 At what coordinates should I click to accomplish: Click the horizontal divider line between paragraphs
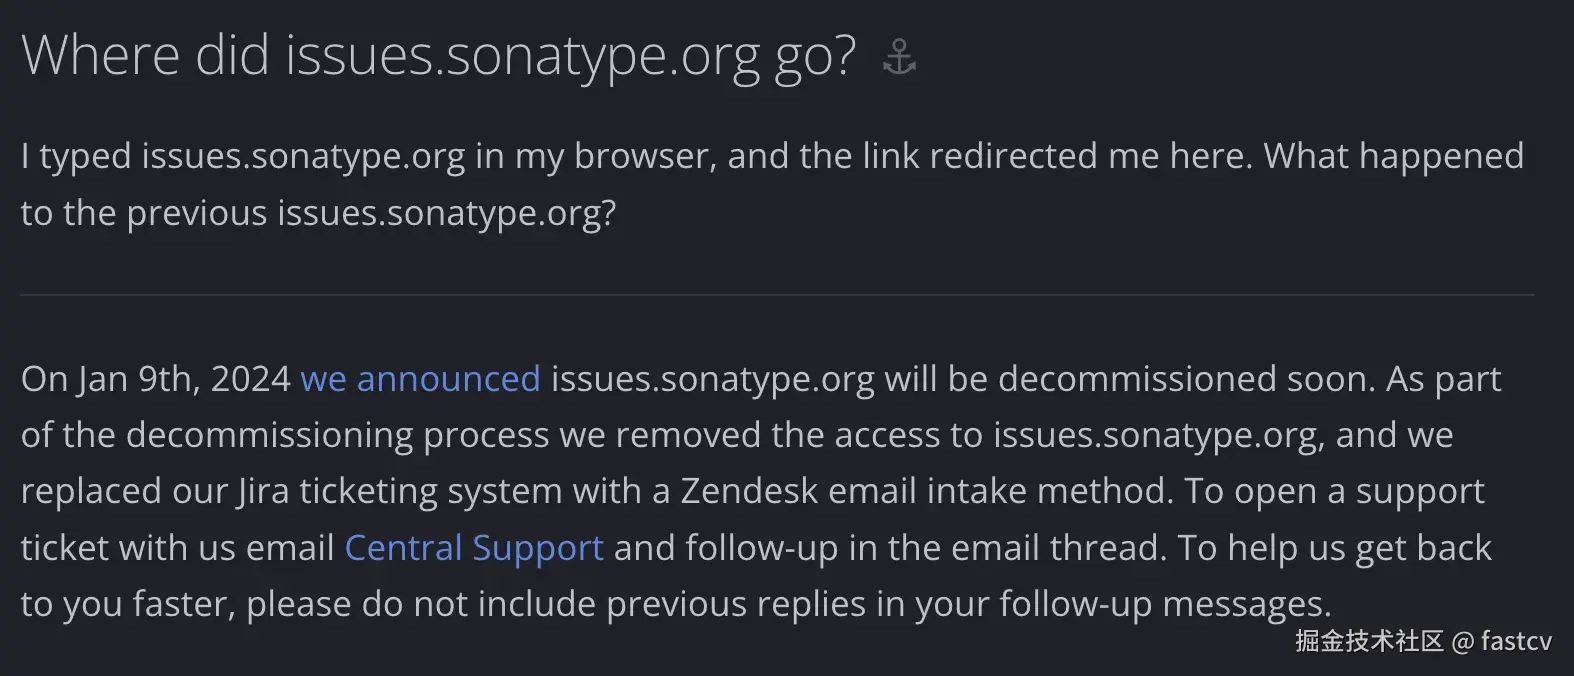pos(776,295)
